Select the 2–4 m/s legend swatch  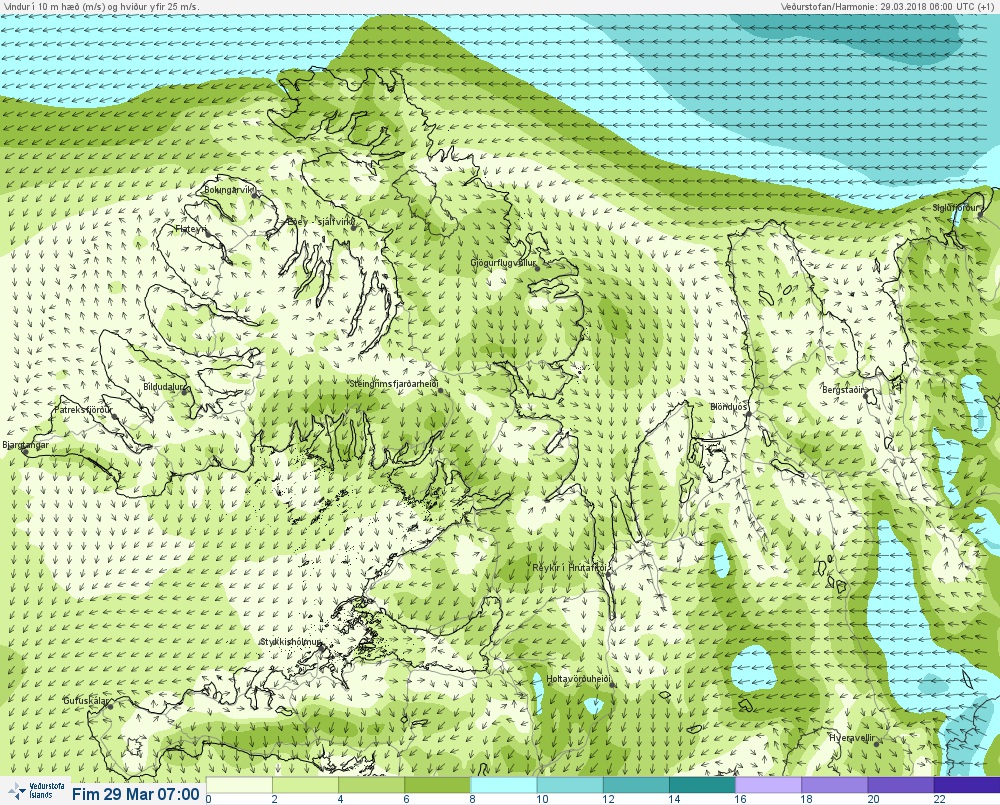pyautogui.click(x=305, y=785)
